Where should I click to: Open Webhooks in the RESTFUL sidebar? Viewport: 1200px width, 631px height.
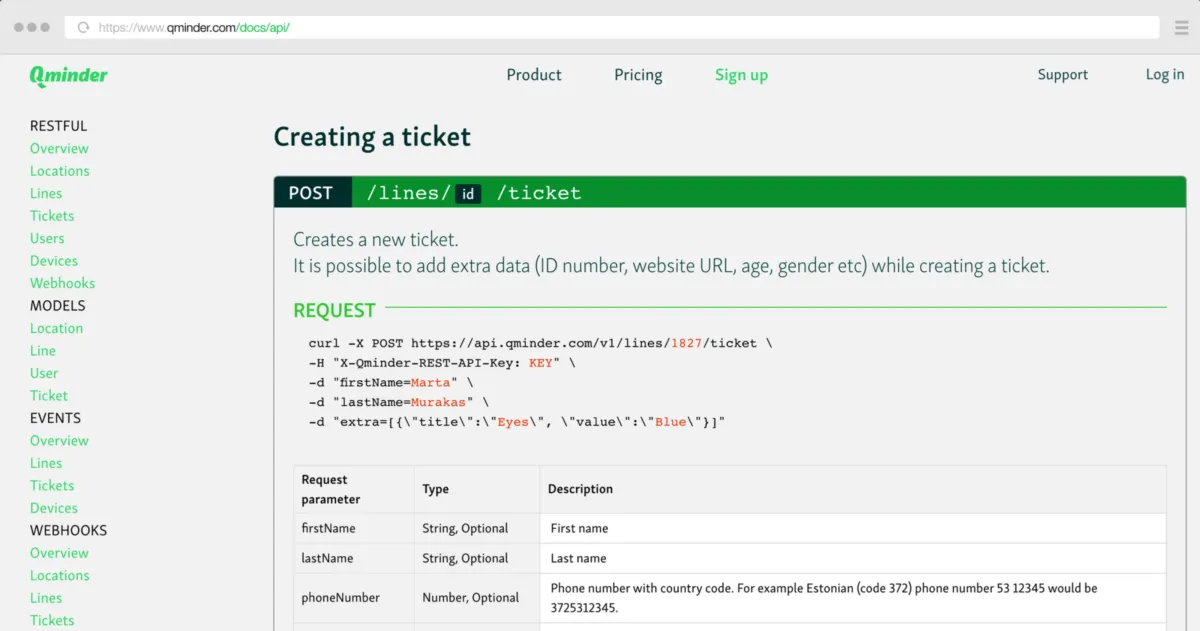pos(62,284)
